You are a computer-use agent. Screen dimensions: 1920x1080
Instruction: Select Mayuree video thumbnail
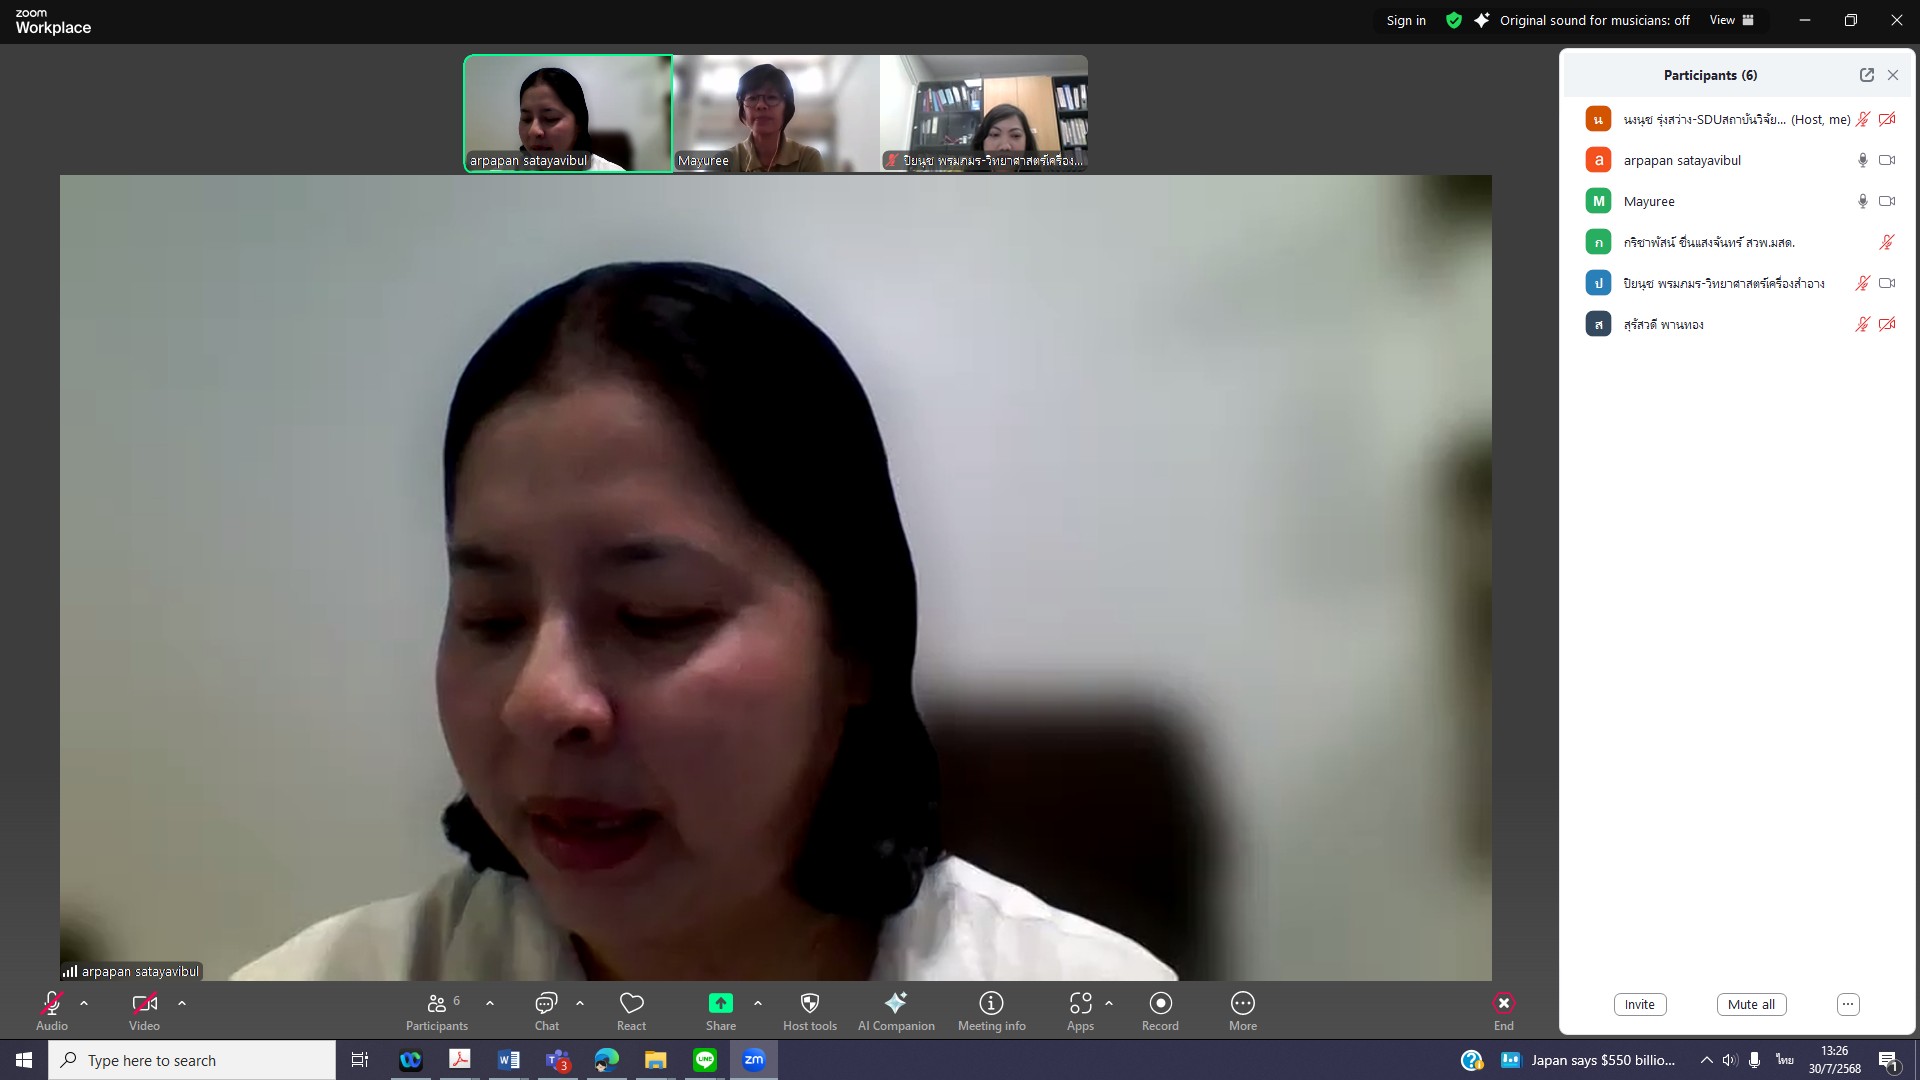point(776,113)
